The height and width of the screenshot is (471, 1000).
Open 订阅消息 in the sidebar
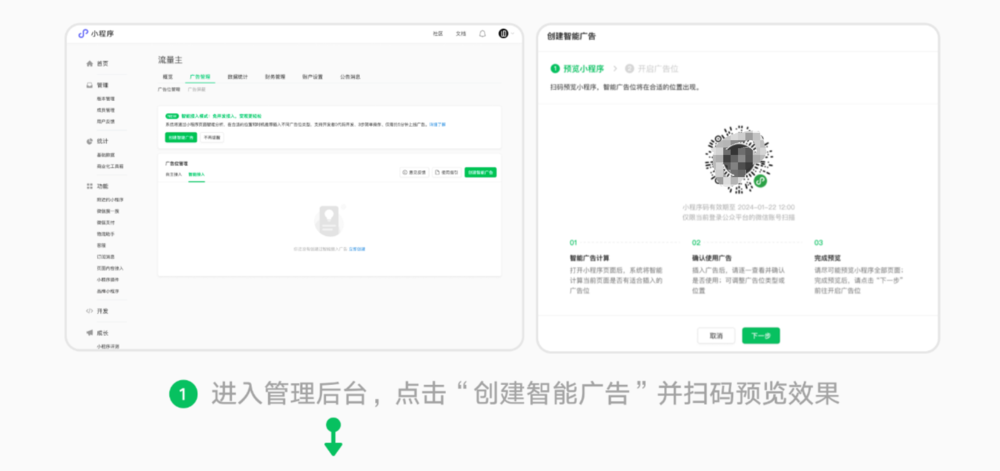106,257
